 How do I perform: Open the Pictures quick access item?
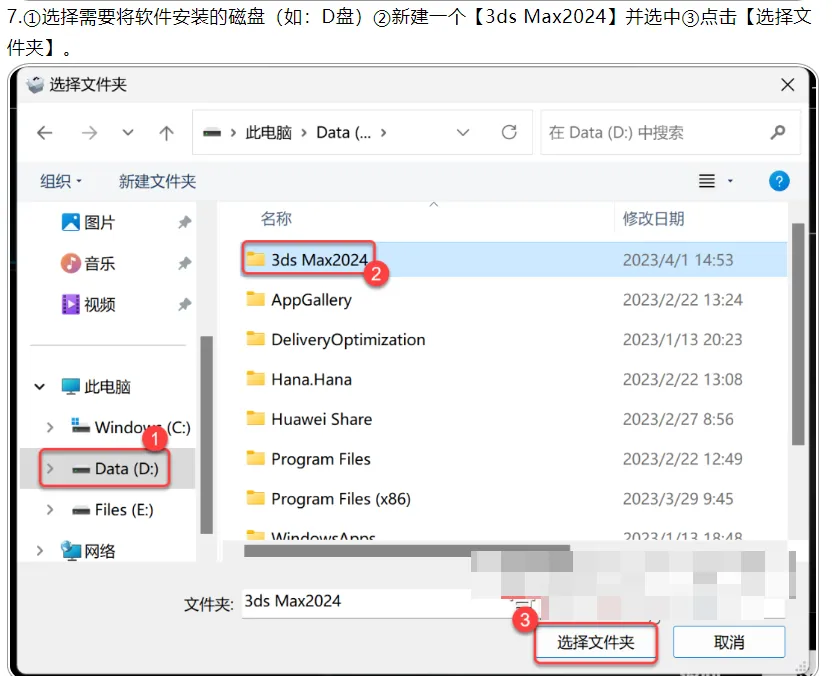[88, 222]
